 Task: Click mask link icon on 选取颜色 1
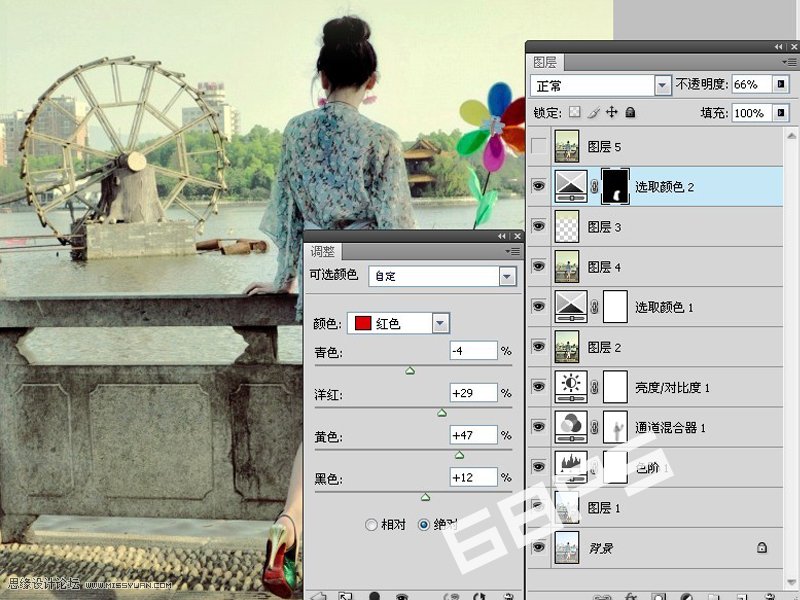[x=594, y=307]
